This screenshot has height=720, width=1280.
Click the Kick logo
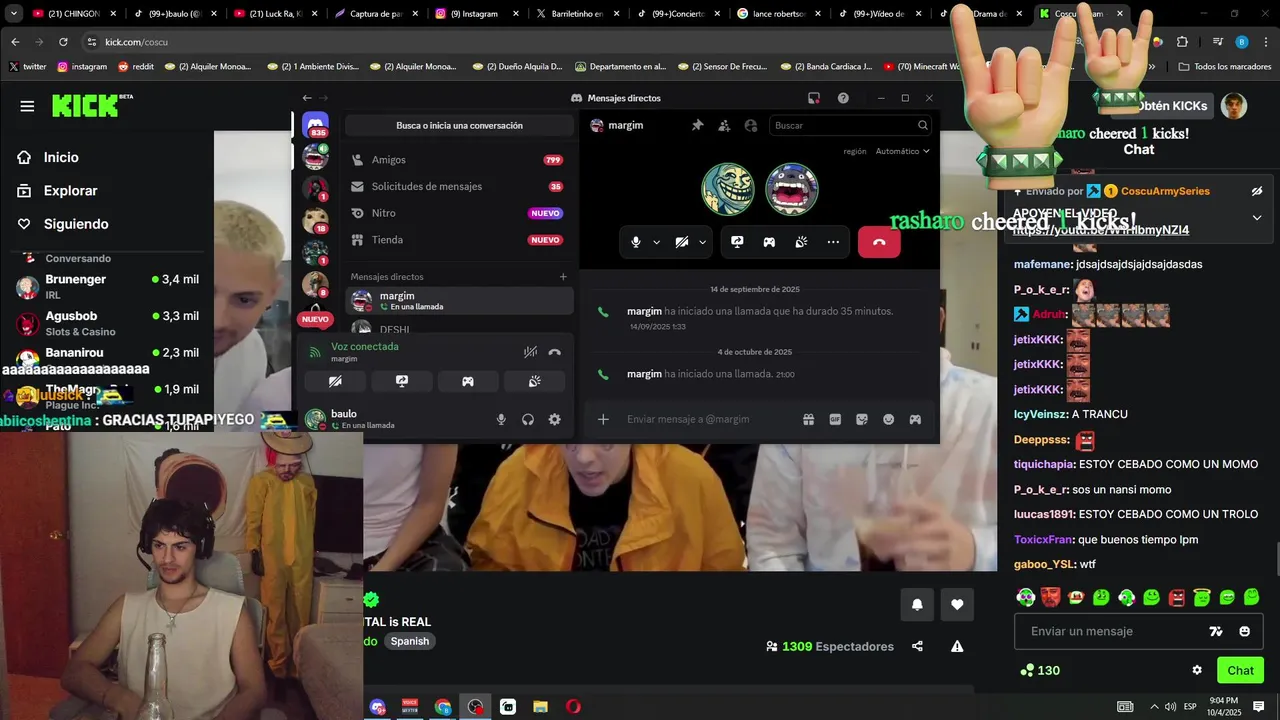[92, 105]
